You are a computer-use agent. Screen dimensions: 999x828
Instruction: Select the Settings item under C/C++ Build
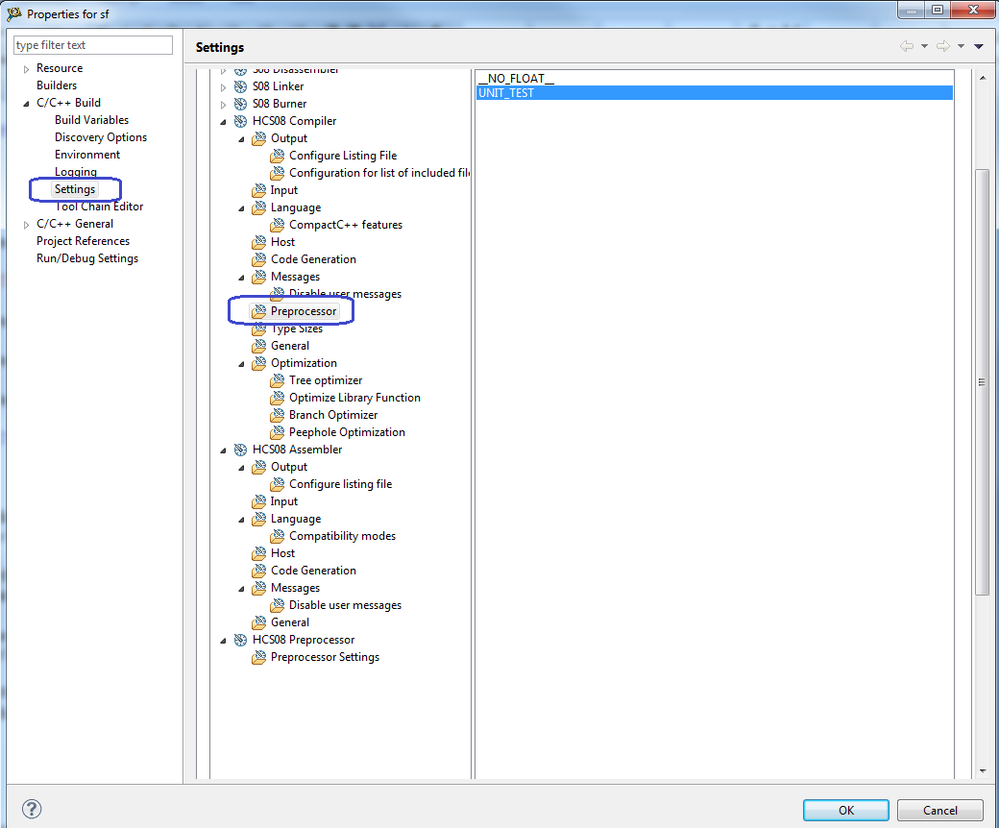(x=75, y=189)
